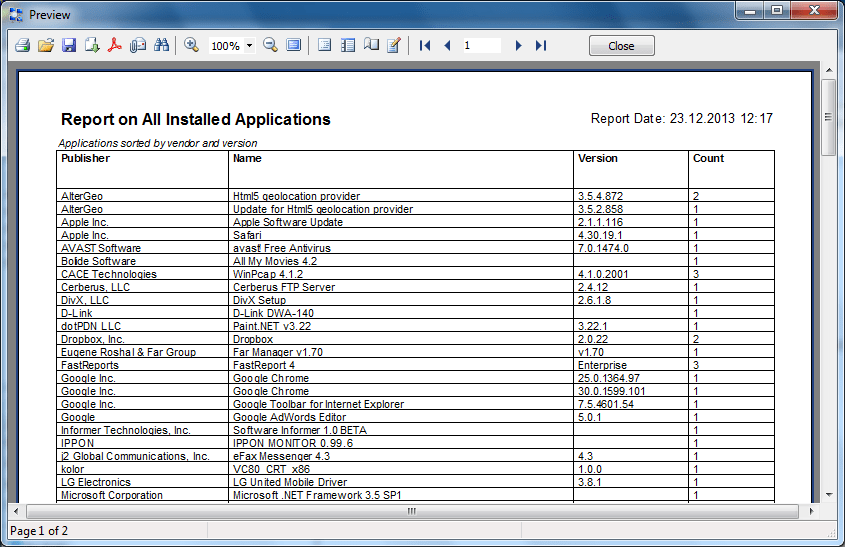The width and height of the screenshot is (845, 547).
Task: Click 'CACE Technologies' publisher cell
Action: tap(143, 274)
